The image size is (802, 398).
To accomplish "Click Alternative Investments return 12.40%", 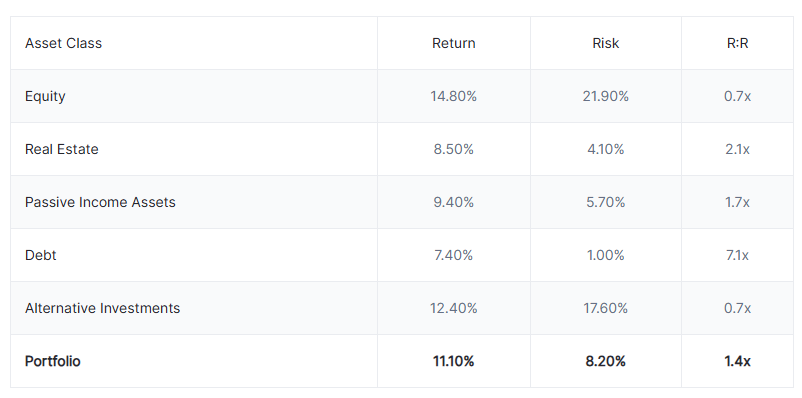I will pyautogui.click(x=454, y=308).
